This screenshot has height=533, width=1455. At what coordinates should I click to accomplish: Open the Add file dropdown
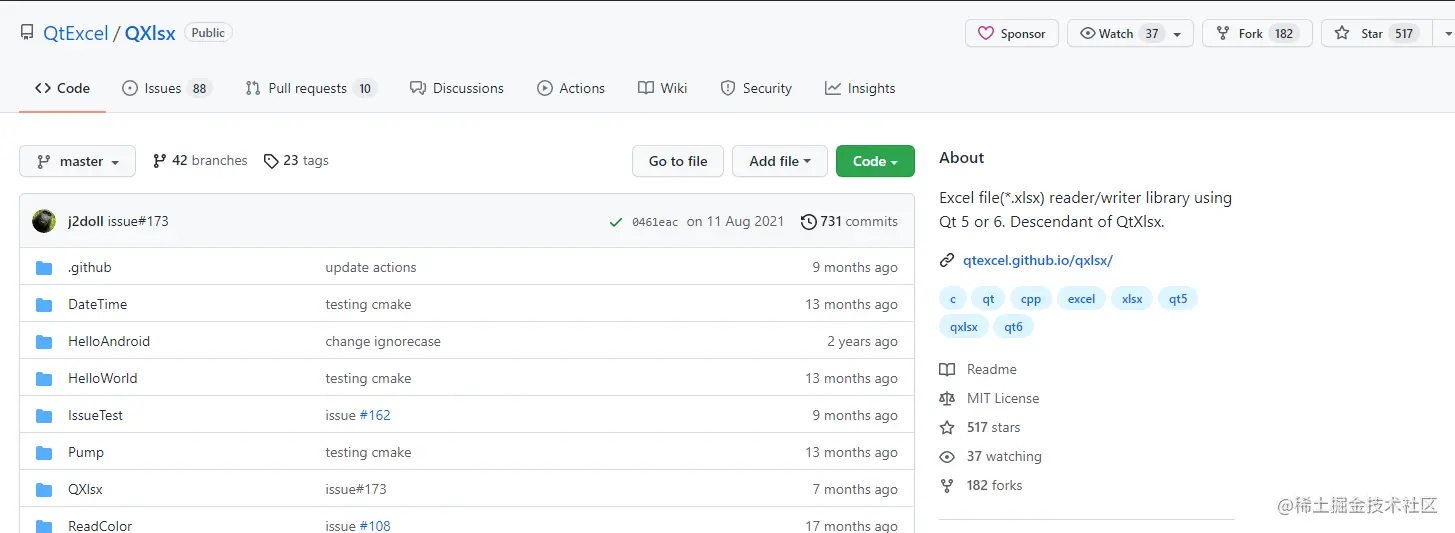(x=780, y=161)
